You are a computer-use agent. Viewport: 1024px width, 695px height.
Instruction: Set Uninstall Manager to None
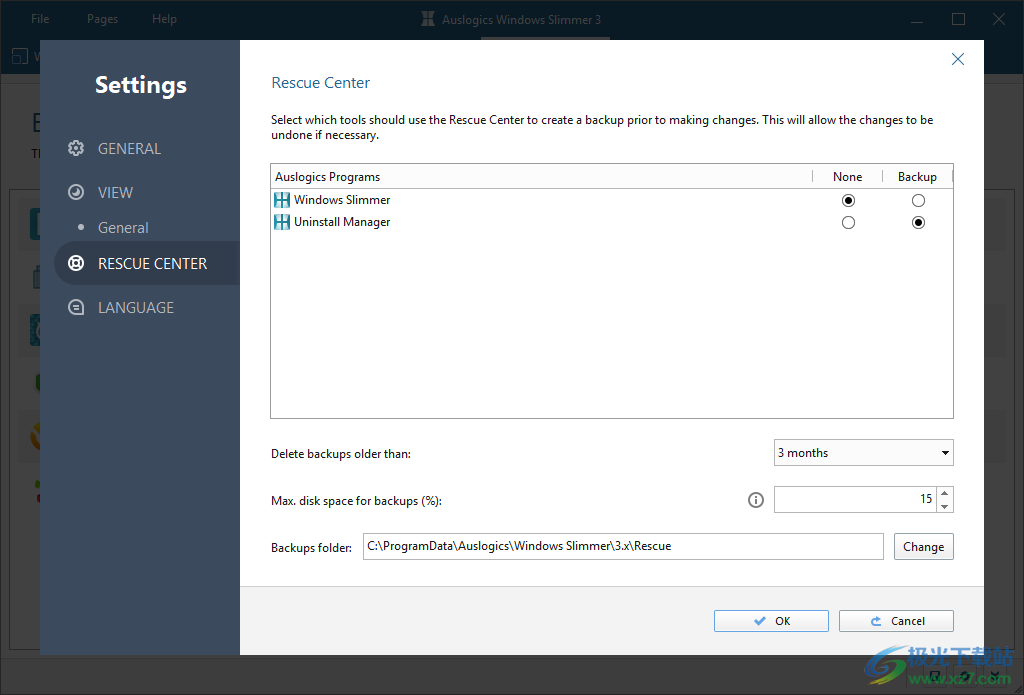(848, 222)
